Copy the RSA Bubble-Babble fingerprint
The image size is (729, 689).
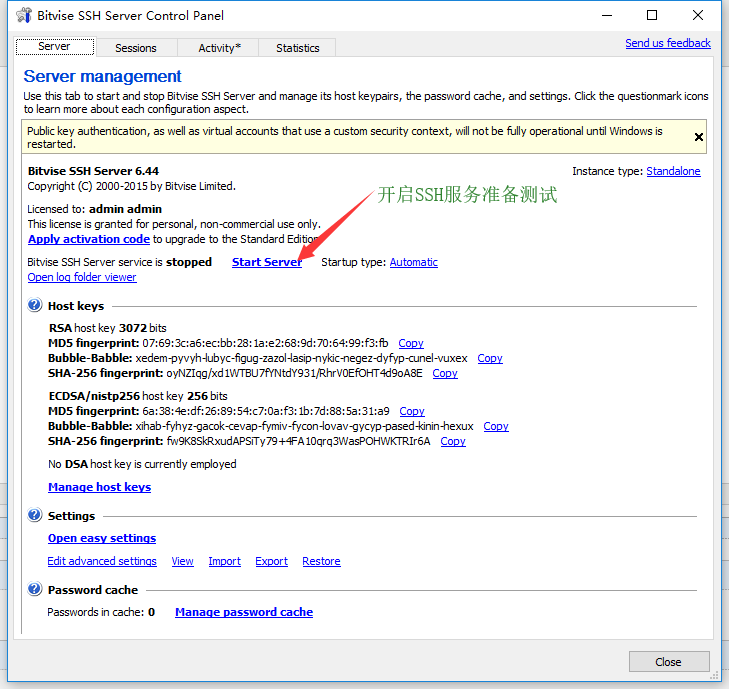pyautogui.click(x=490, y=358)
